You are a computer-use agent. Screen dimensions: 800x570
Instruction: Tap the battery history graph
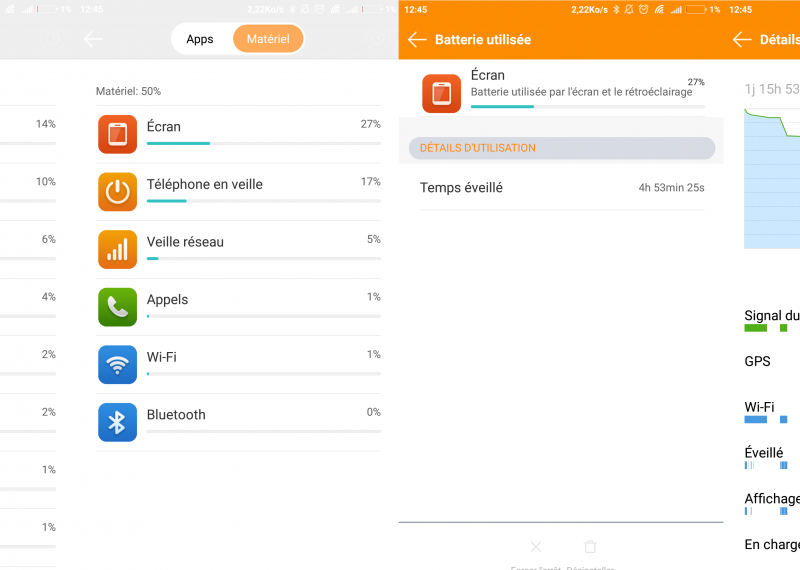pos(772,179)
